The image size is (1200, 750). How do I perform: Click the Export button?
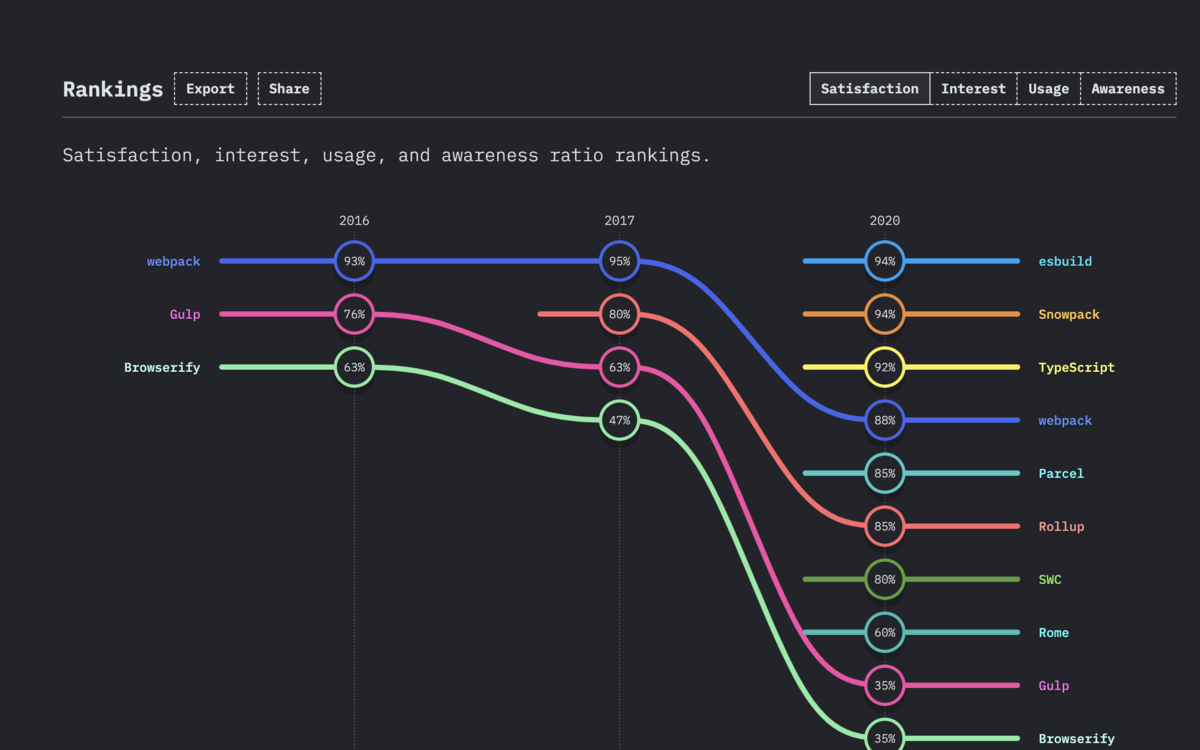210,88
